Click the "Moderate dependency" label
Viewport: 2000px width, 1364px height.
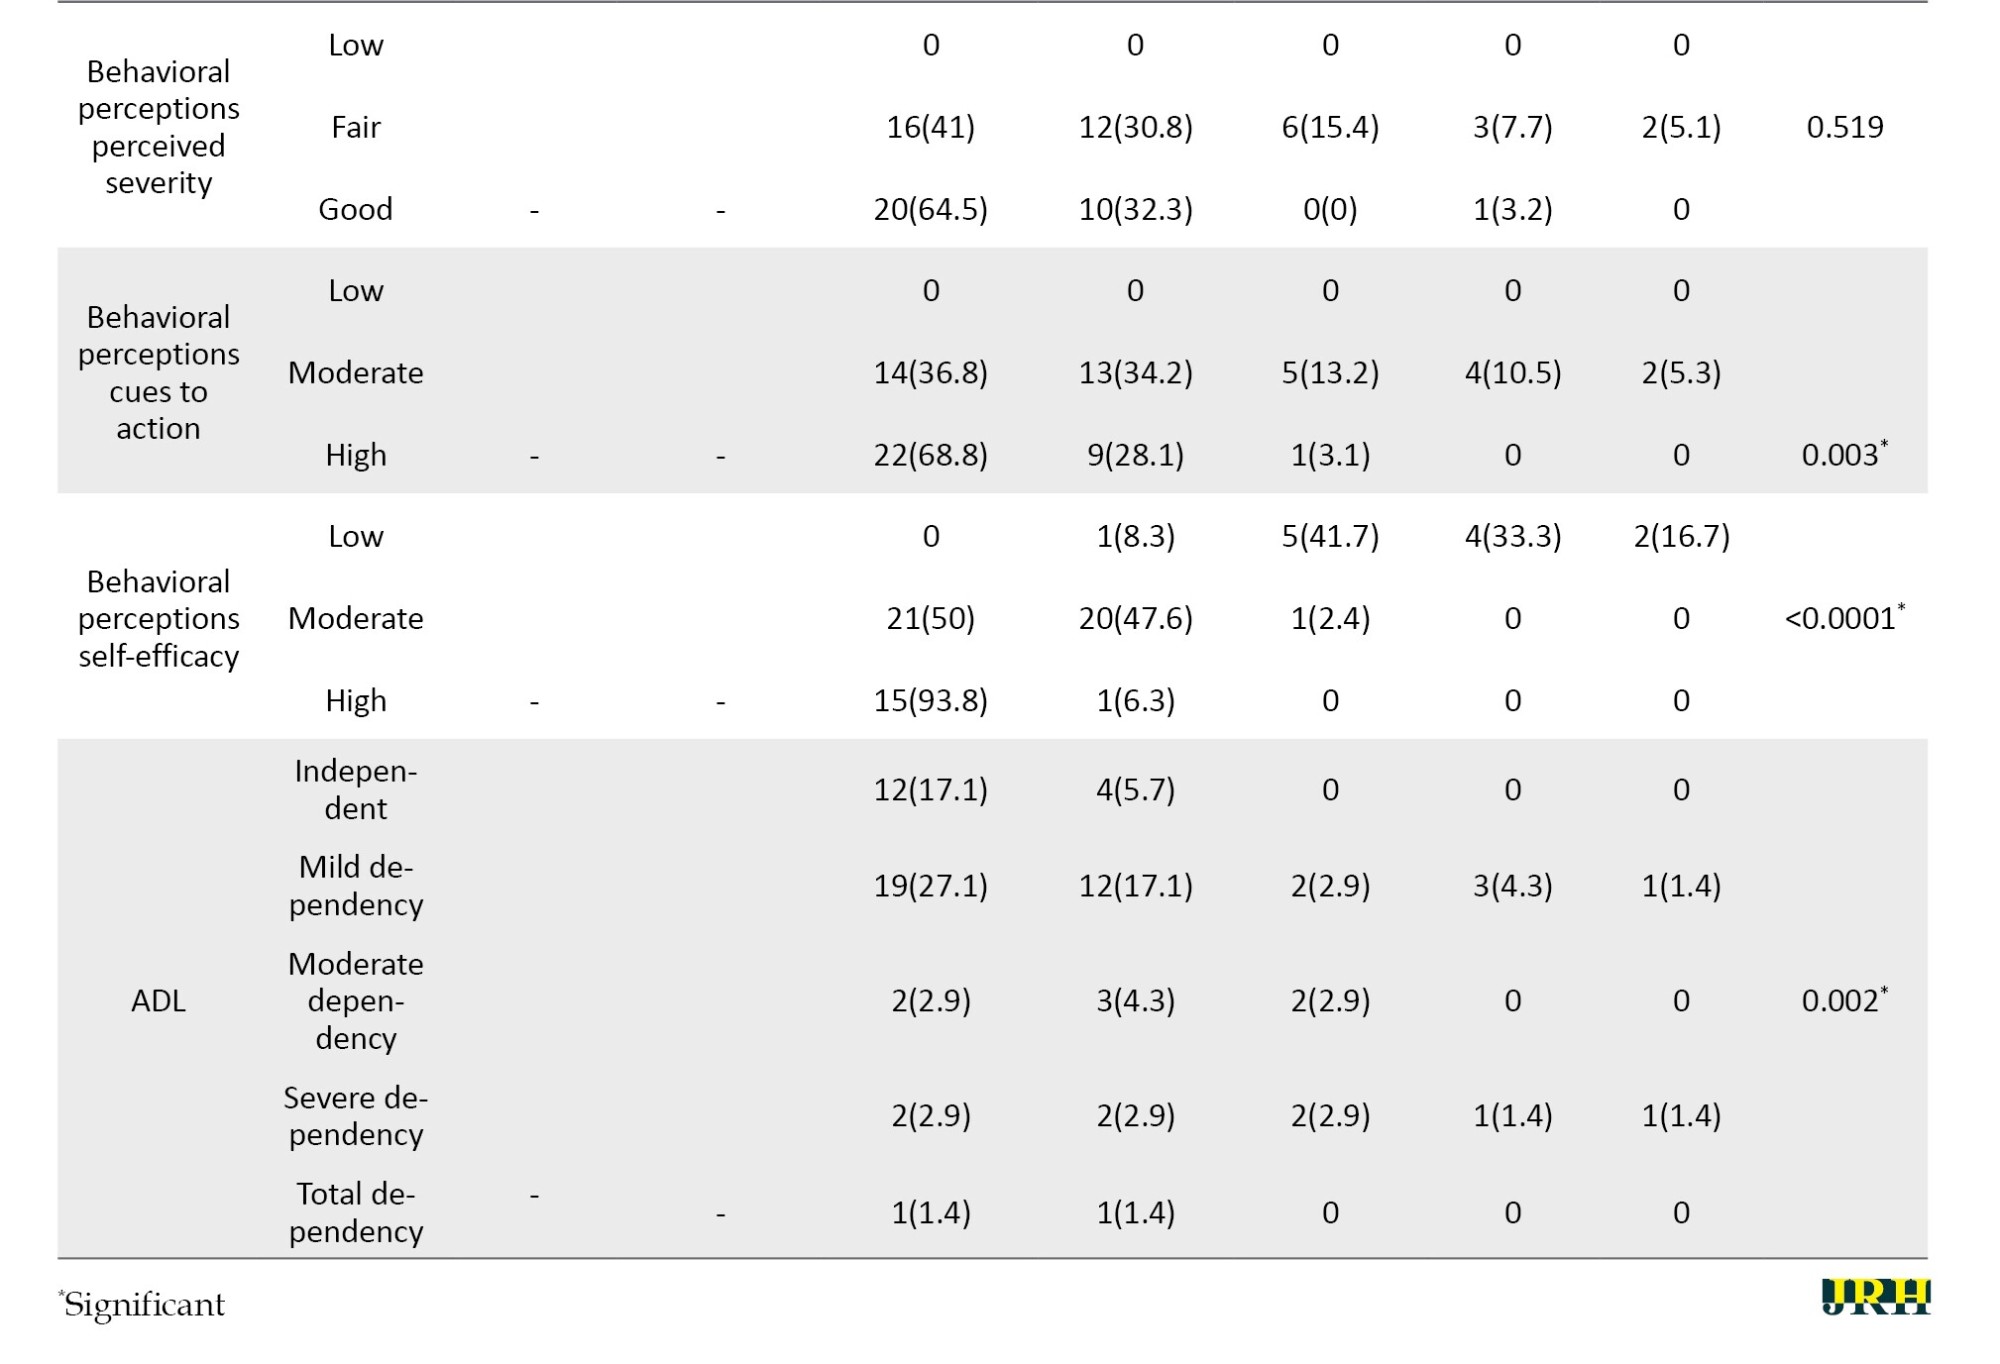coord(355,1000)
